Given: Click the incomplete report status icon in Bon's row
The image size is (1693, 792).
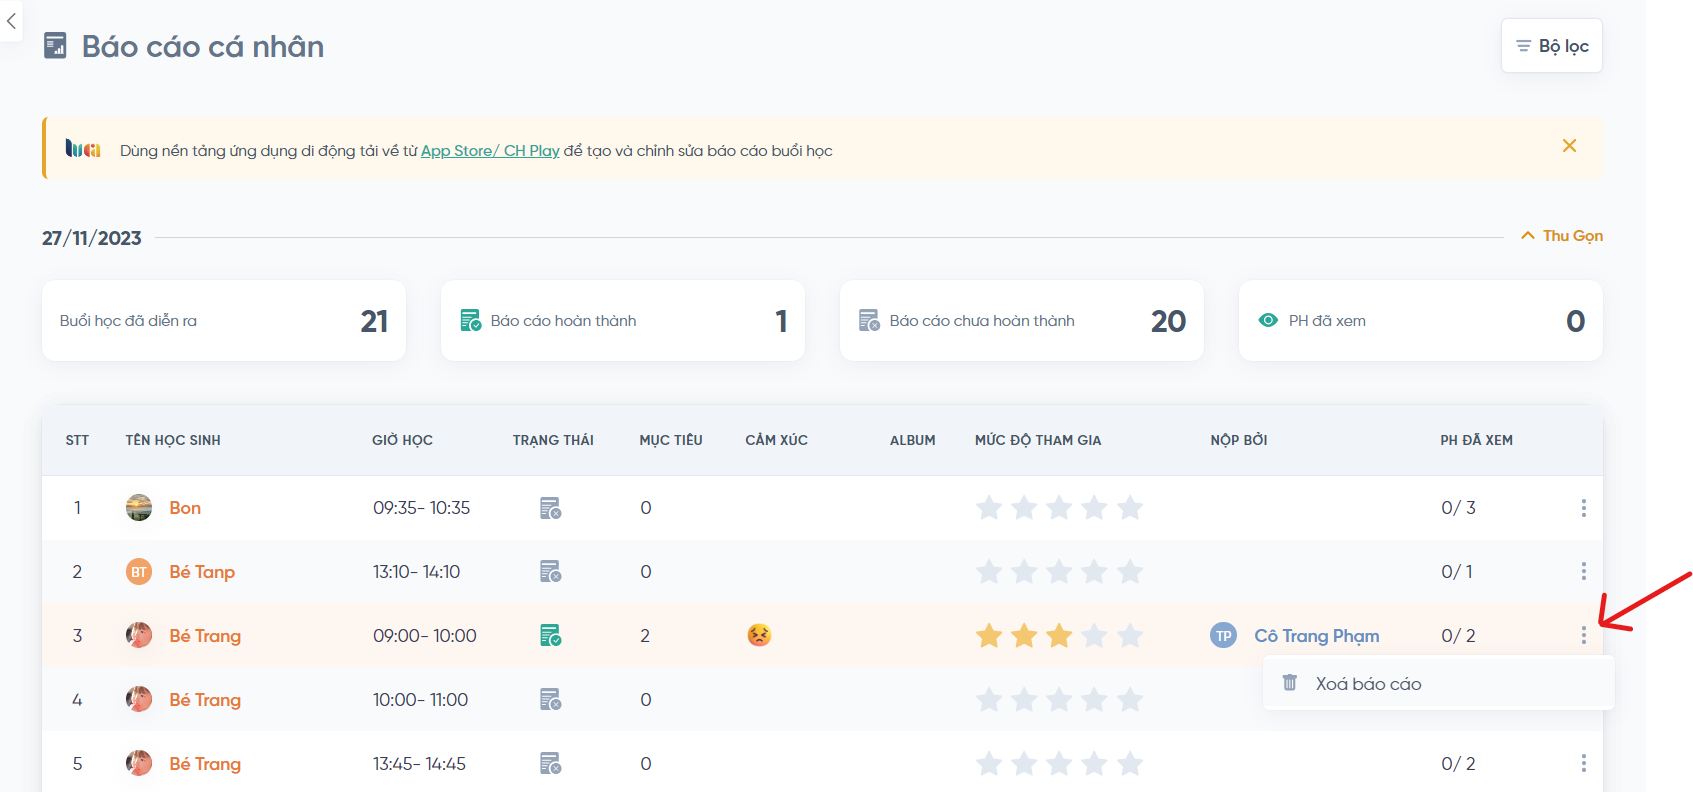Looking at the screenshot, I should [x=550, y=508].
